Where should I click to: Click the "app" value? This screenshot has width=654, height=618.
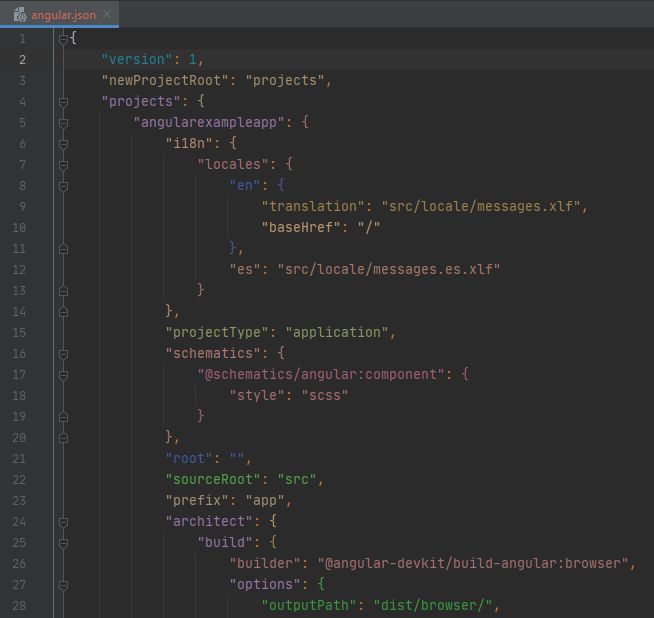click(265, 500)
